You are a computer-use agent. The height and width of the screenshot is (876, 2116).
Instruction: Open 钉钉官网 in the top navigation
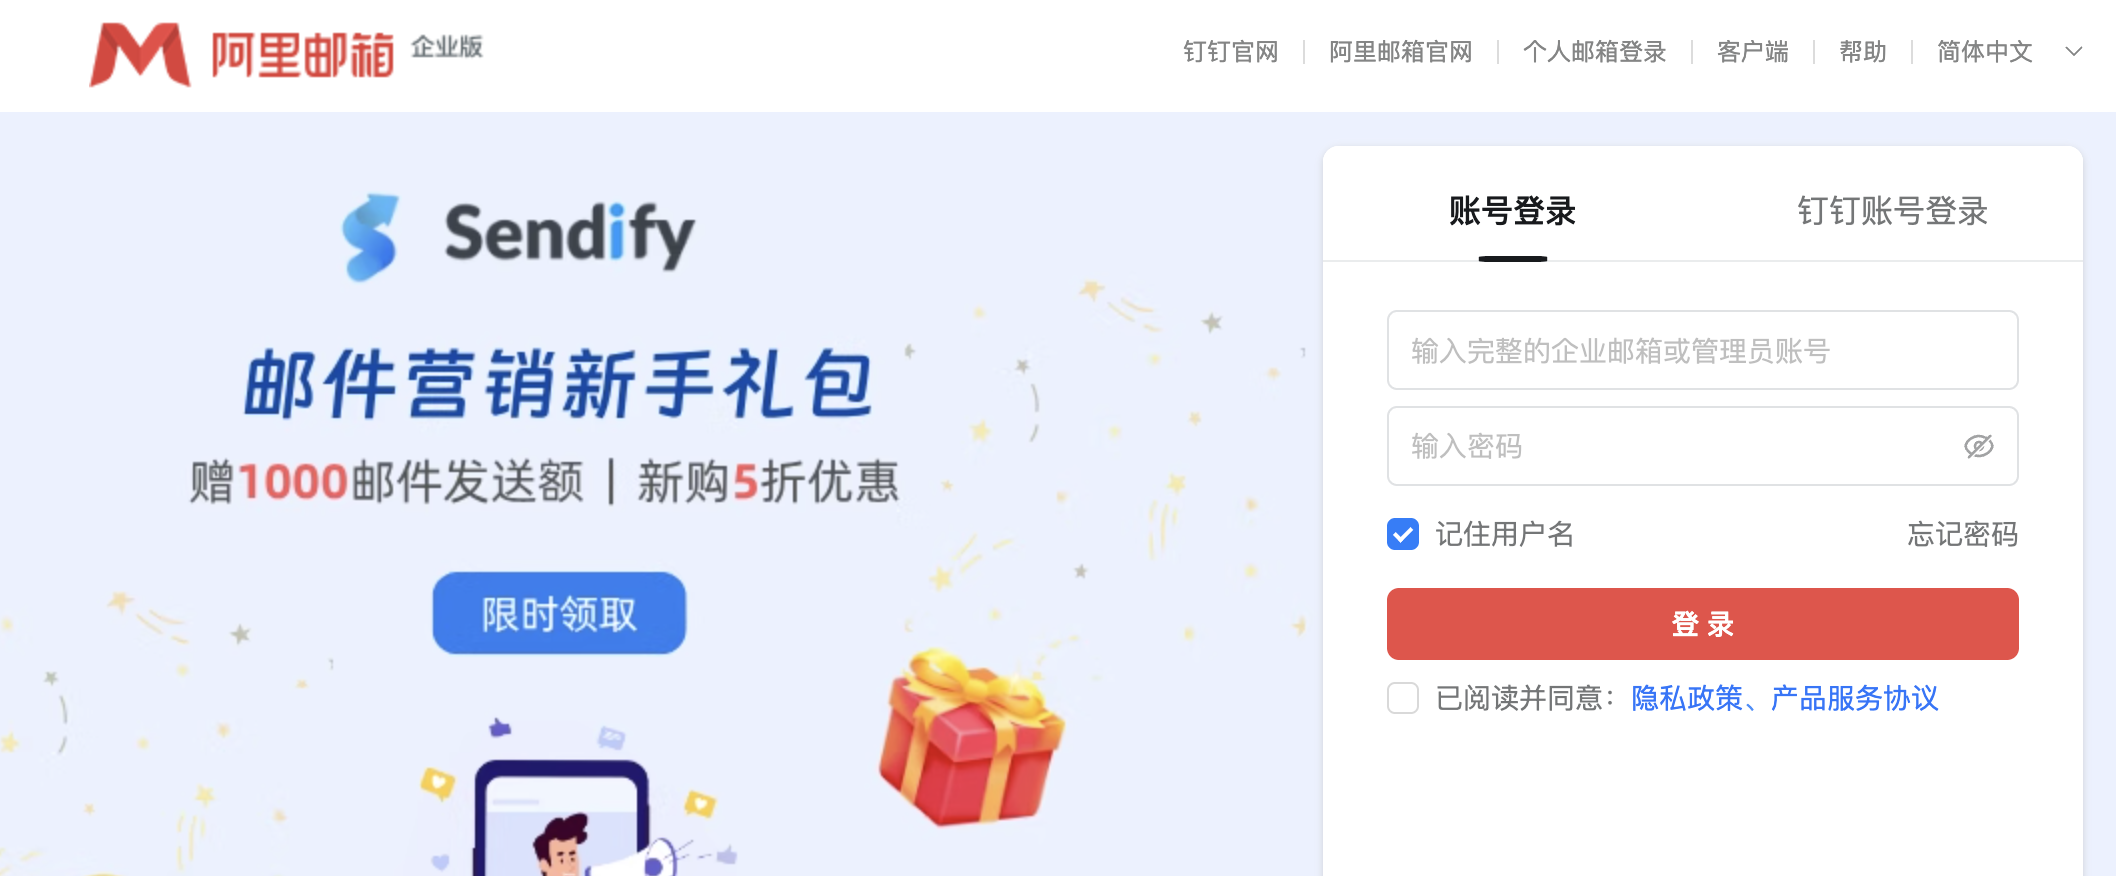[1230, 52]
